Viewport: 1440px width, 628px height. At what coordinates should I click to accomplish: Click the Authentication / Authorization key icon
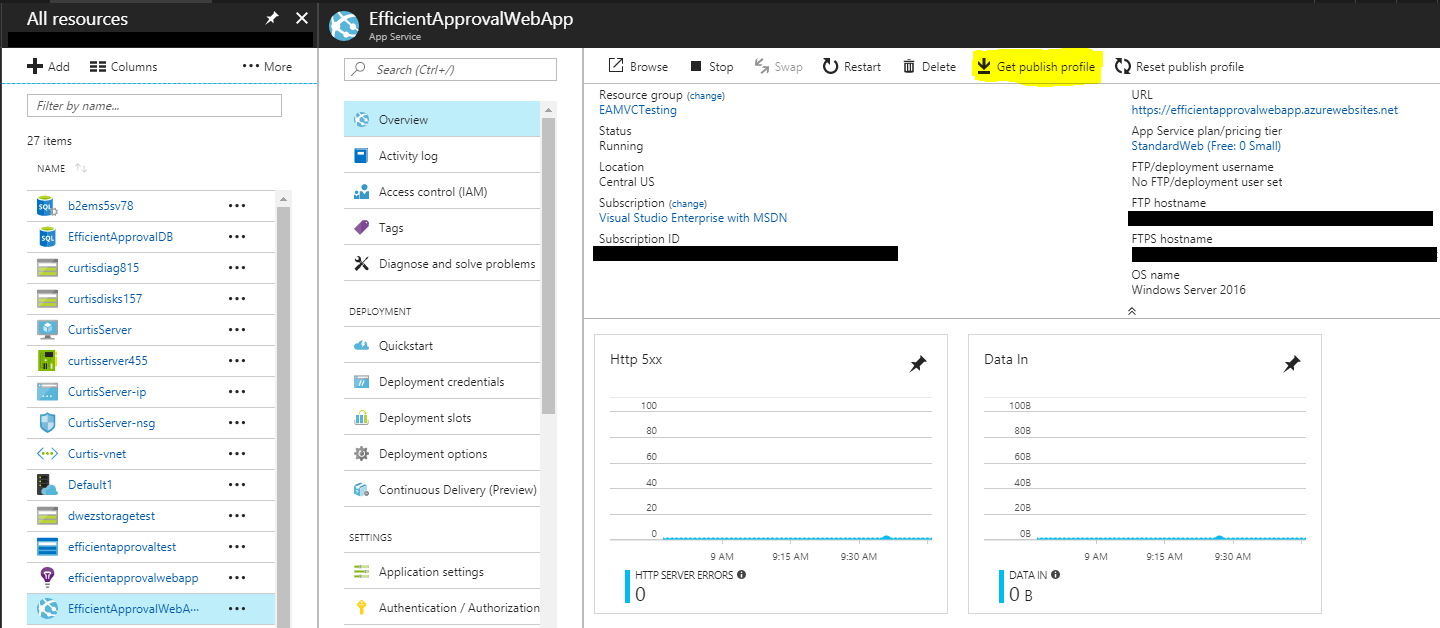click(361, 608)
